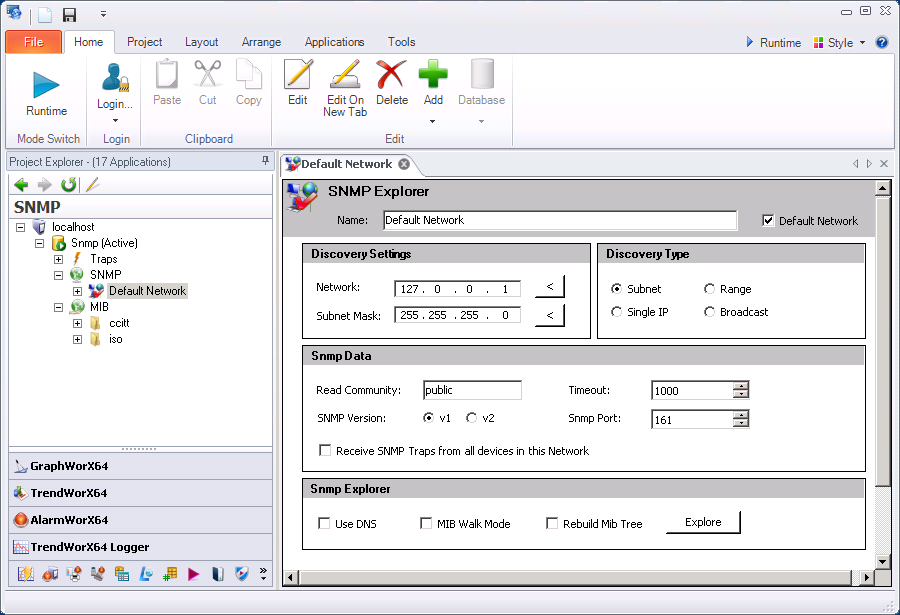Click the red Delete icon
Viewport: 900px width, 615px height.
click(391, 76)
